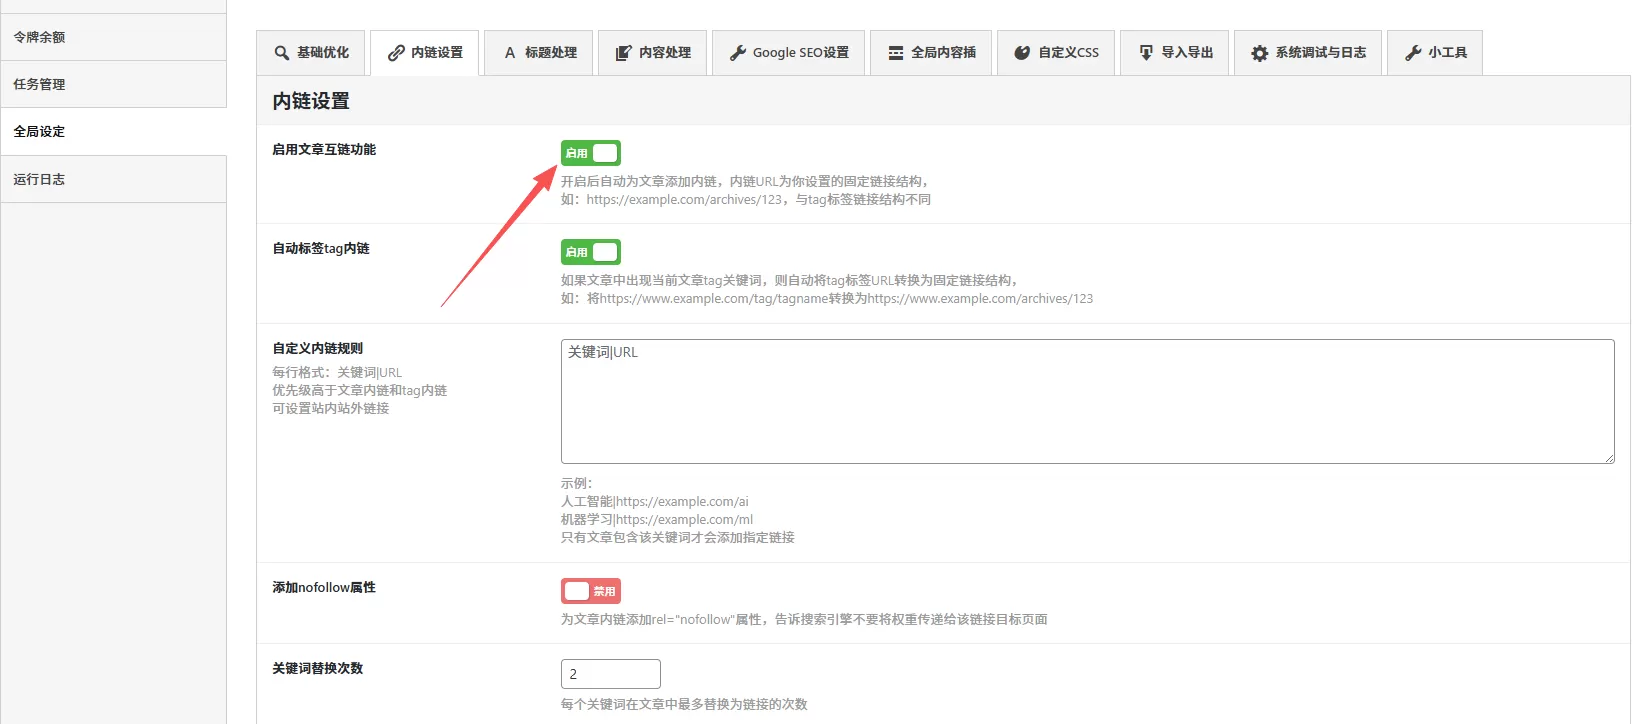Click the wrench icon on Google SEO设置 tab
The image size is (1646, 724).
(x=738, y=53)
